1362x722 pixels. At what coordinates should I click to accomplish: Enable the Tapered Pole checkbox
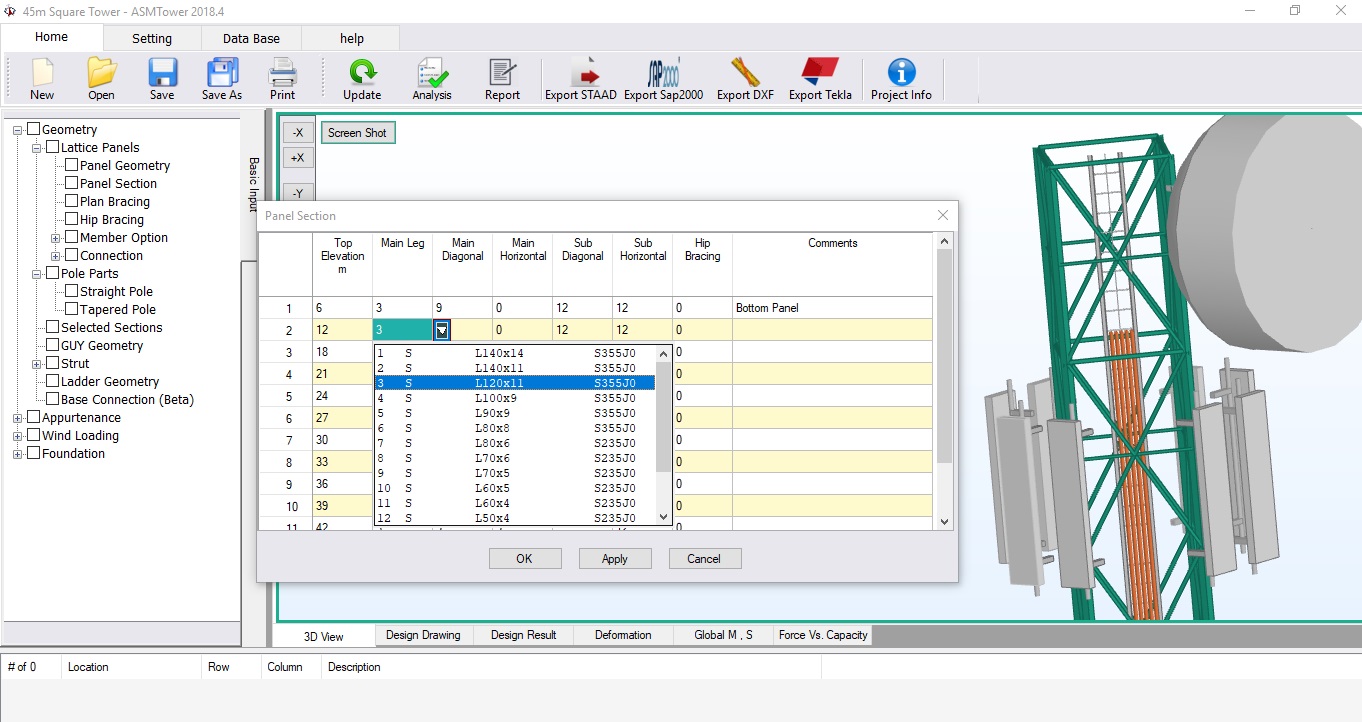(71, 309)
